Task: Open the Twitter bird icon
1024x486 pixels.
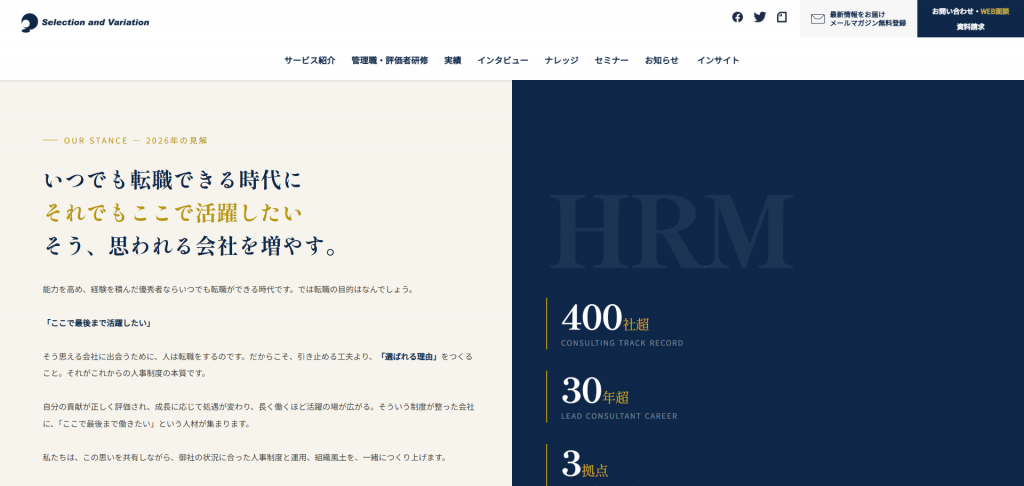Action: [x=760, y=18]
